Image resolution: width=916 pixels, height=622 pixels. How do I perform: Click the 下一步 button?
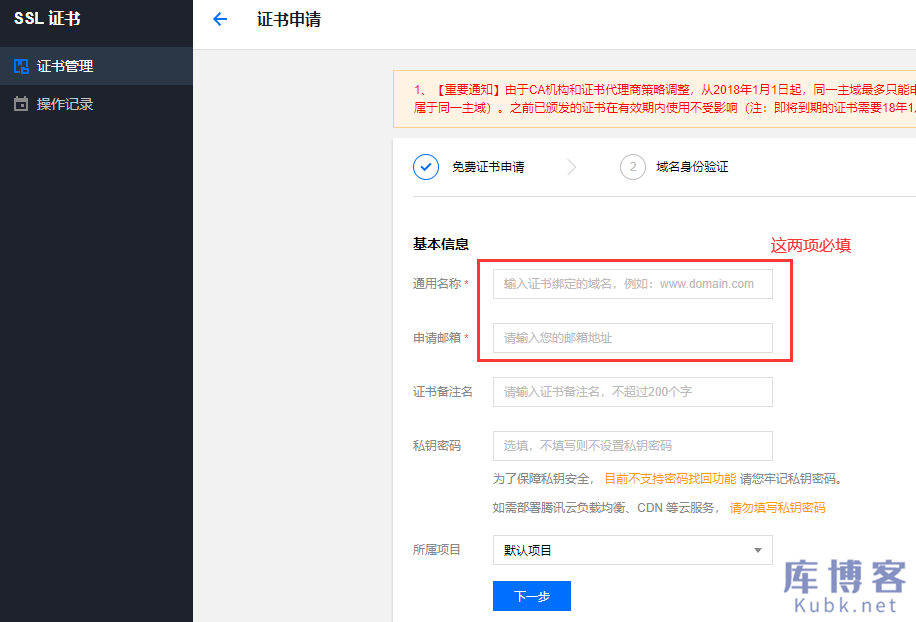(531, 596)
